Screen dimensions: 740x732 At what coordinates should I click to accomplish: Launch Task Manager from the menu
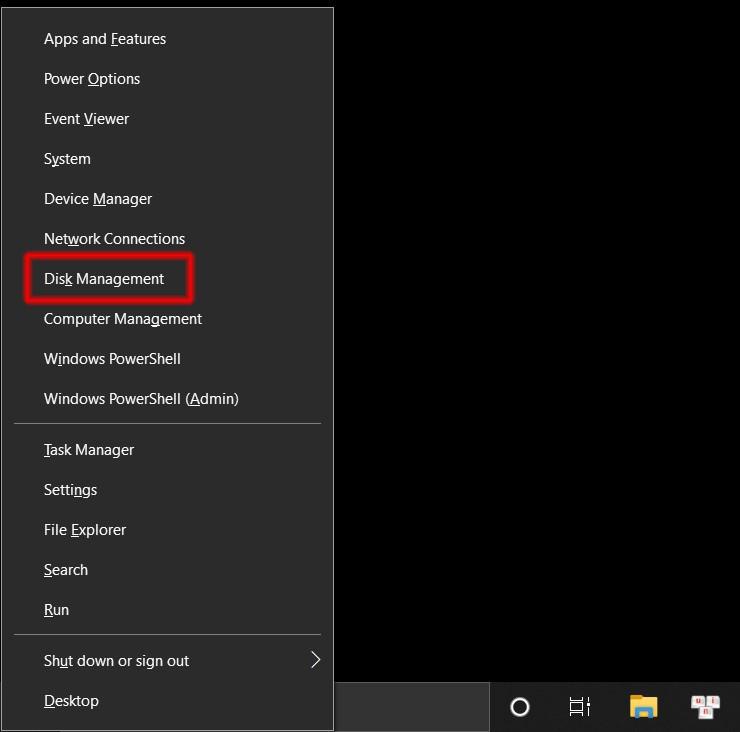tap(89, 450)
